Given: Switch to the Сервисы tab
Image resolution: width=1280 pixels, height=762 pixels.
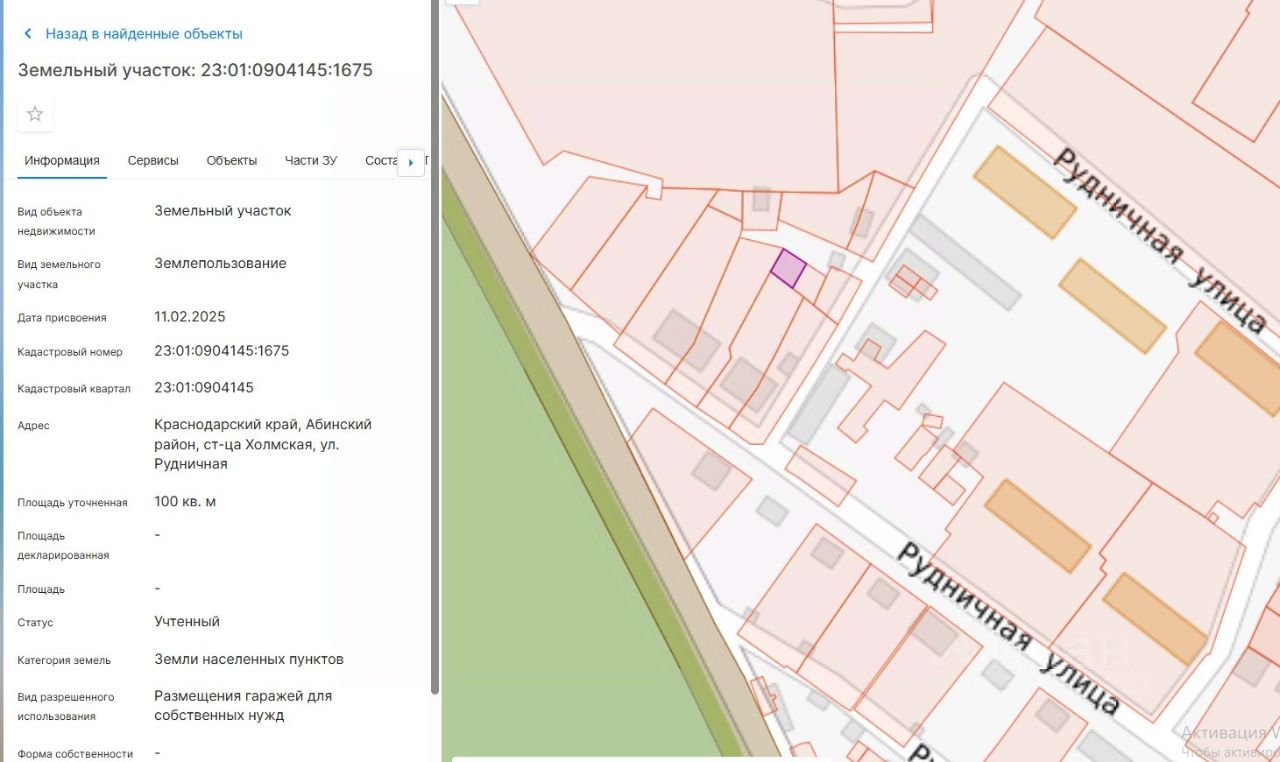Looking at the screenshot, I should tap(153, 161).
